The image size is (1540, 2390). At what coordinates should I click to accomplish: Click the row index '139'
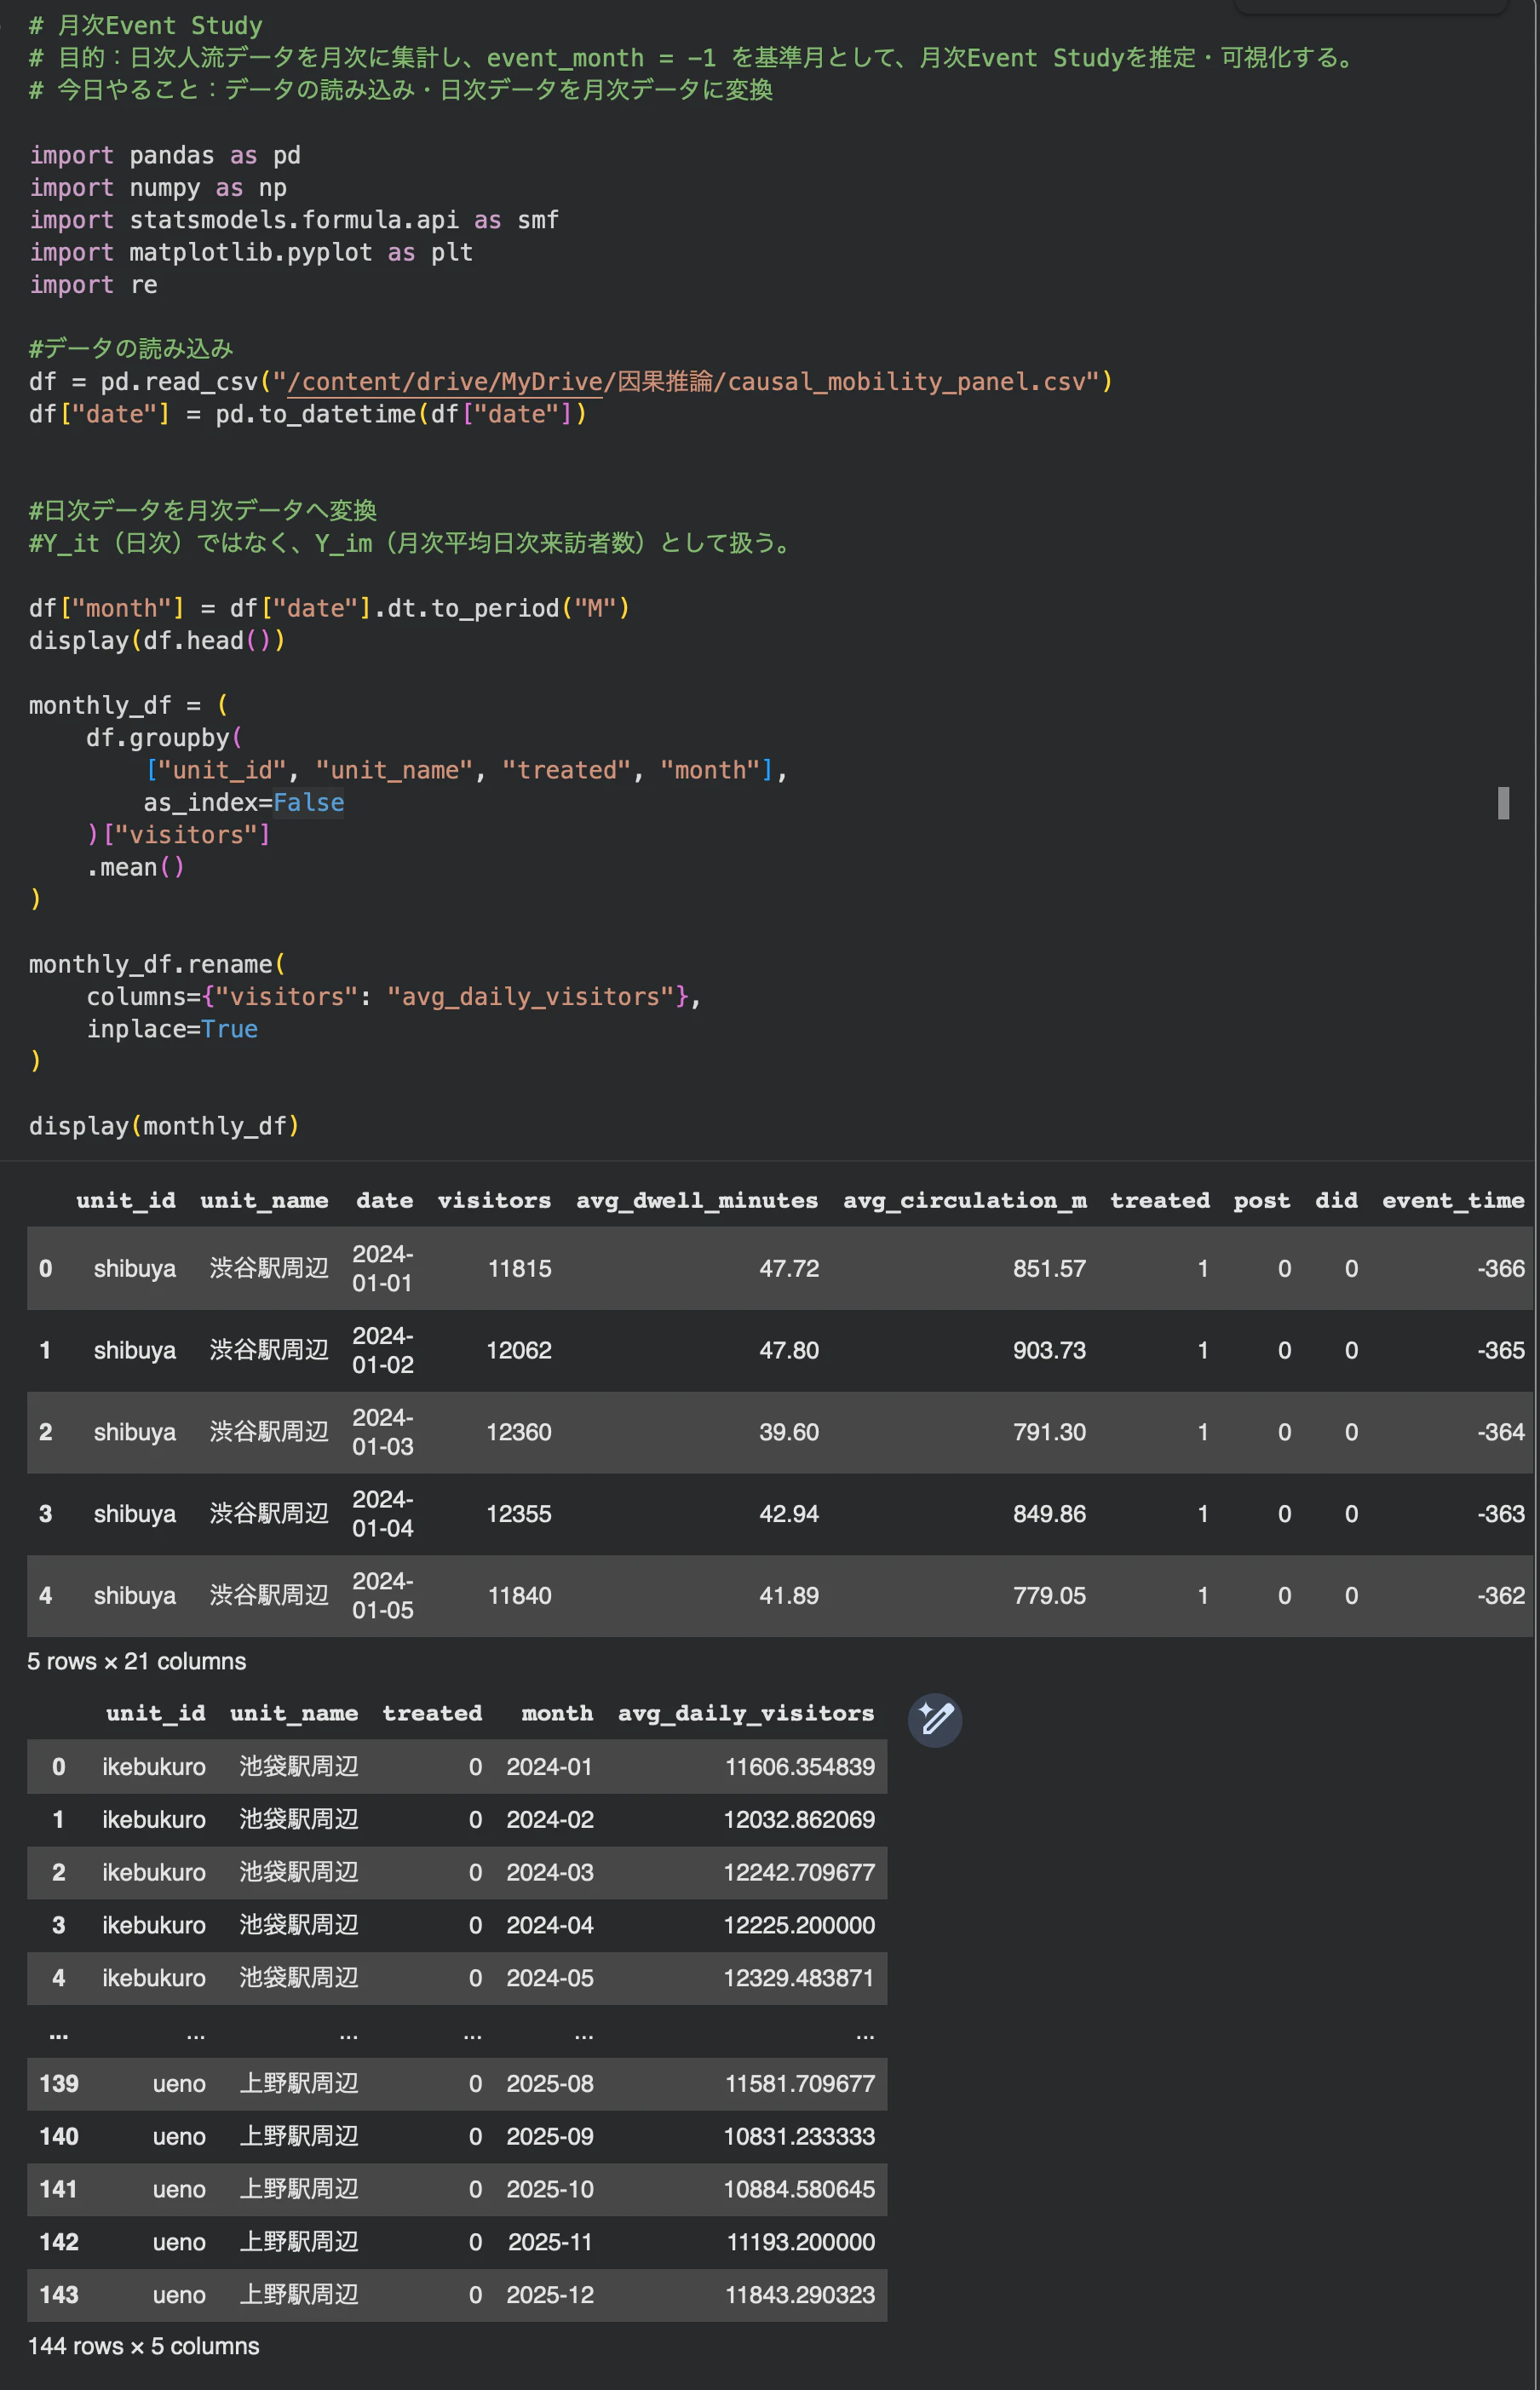[x=59, y=2084]
